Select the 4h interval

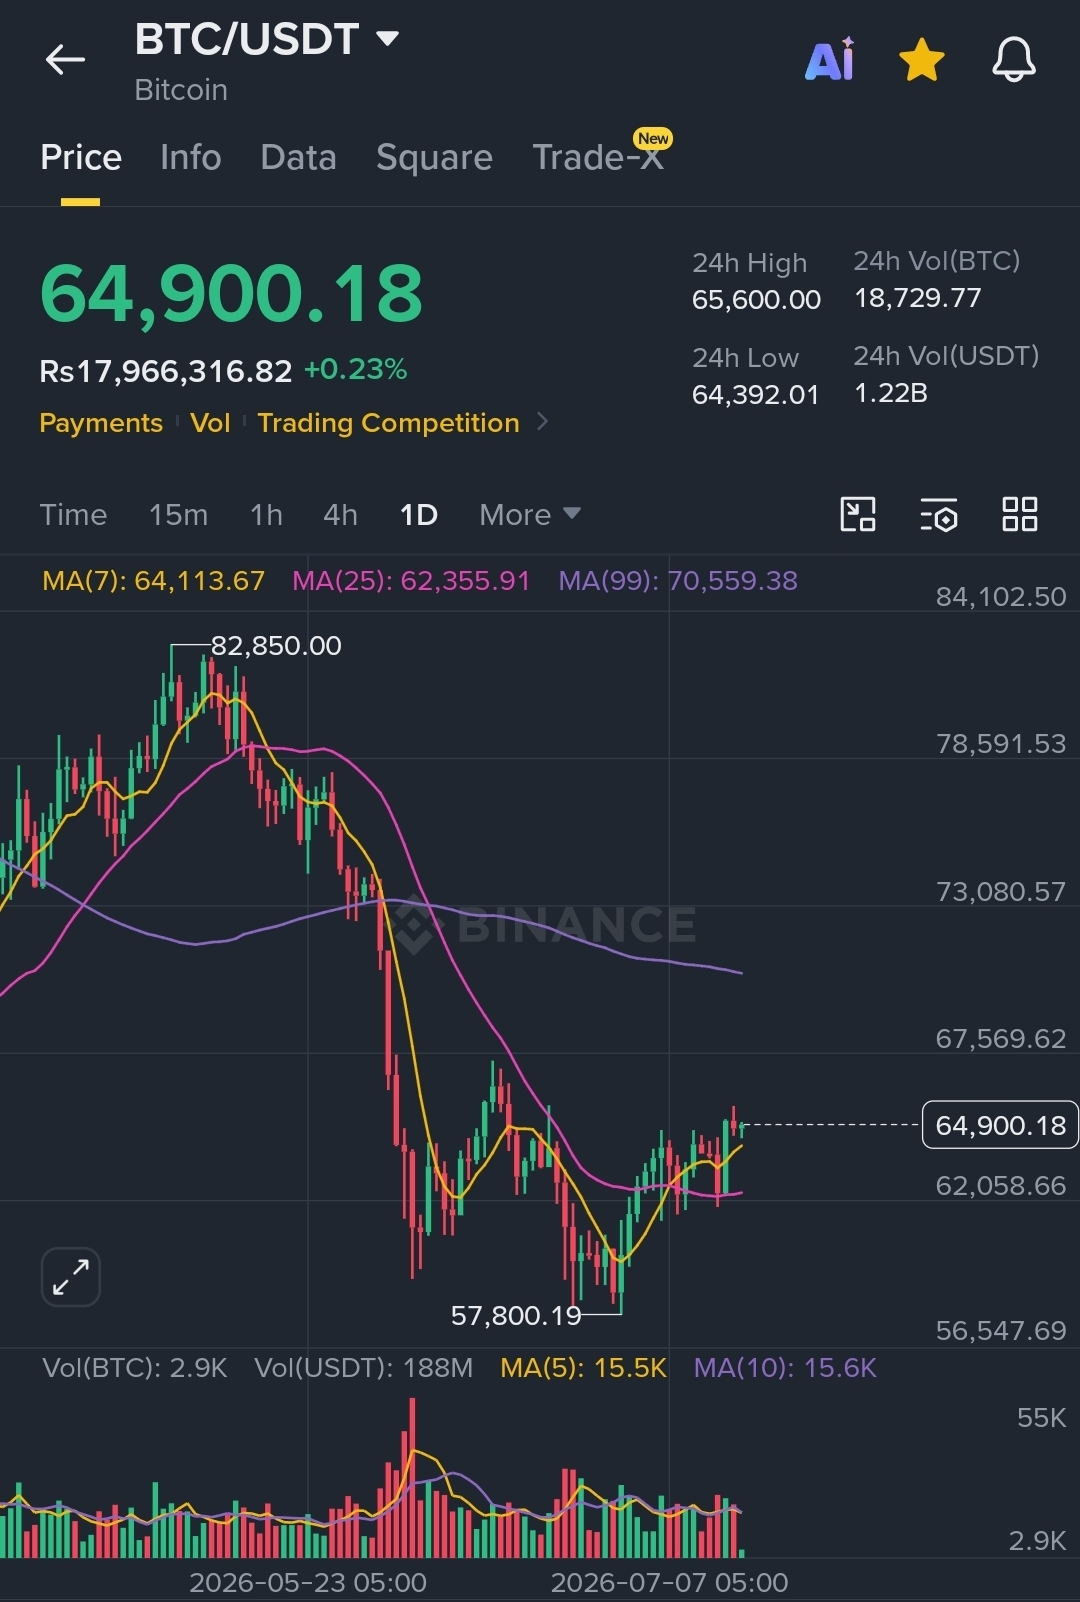340,514
